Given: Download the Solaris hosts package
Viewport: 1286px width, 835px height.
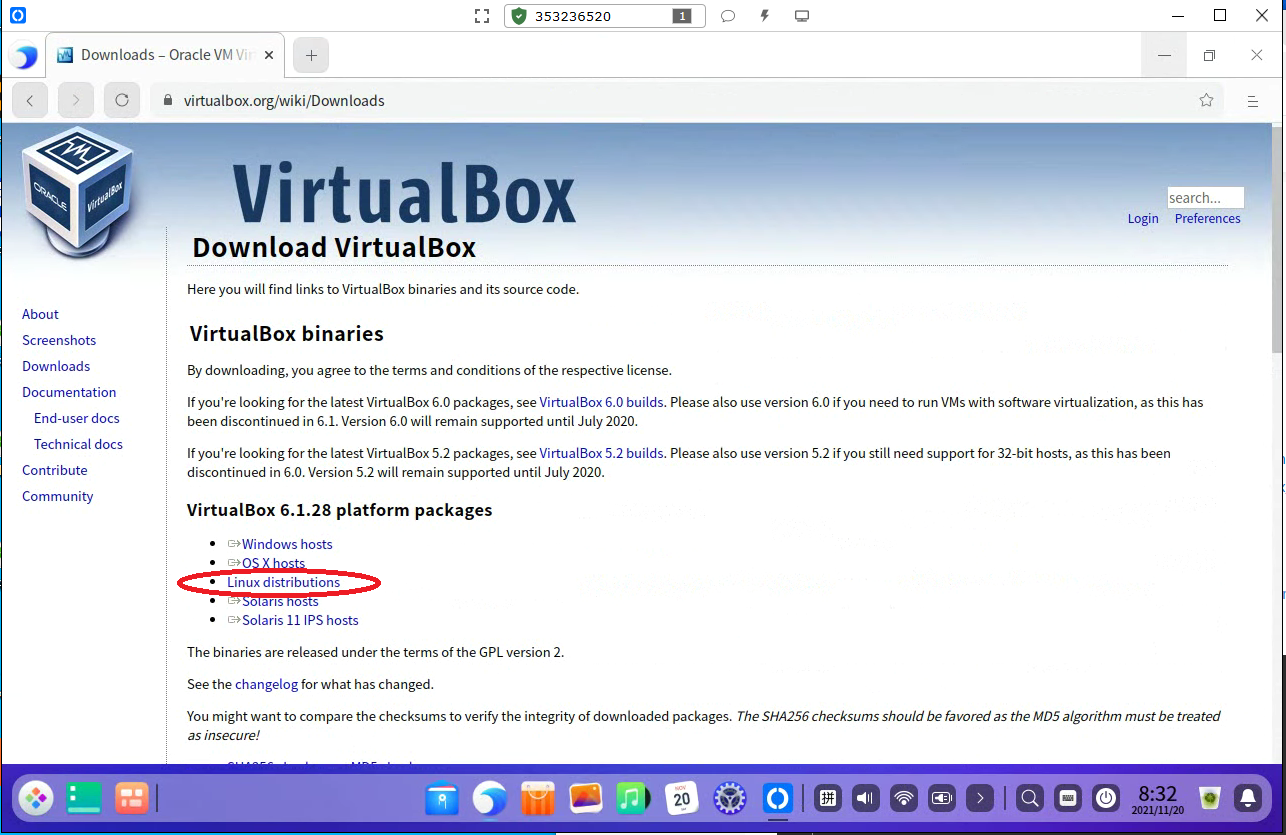Looking at the screenshot, I should coord(280,601).
